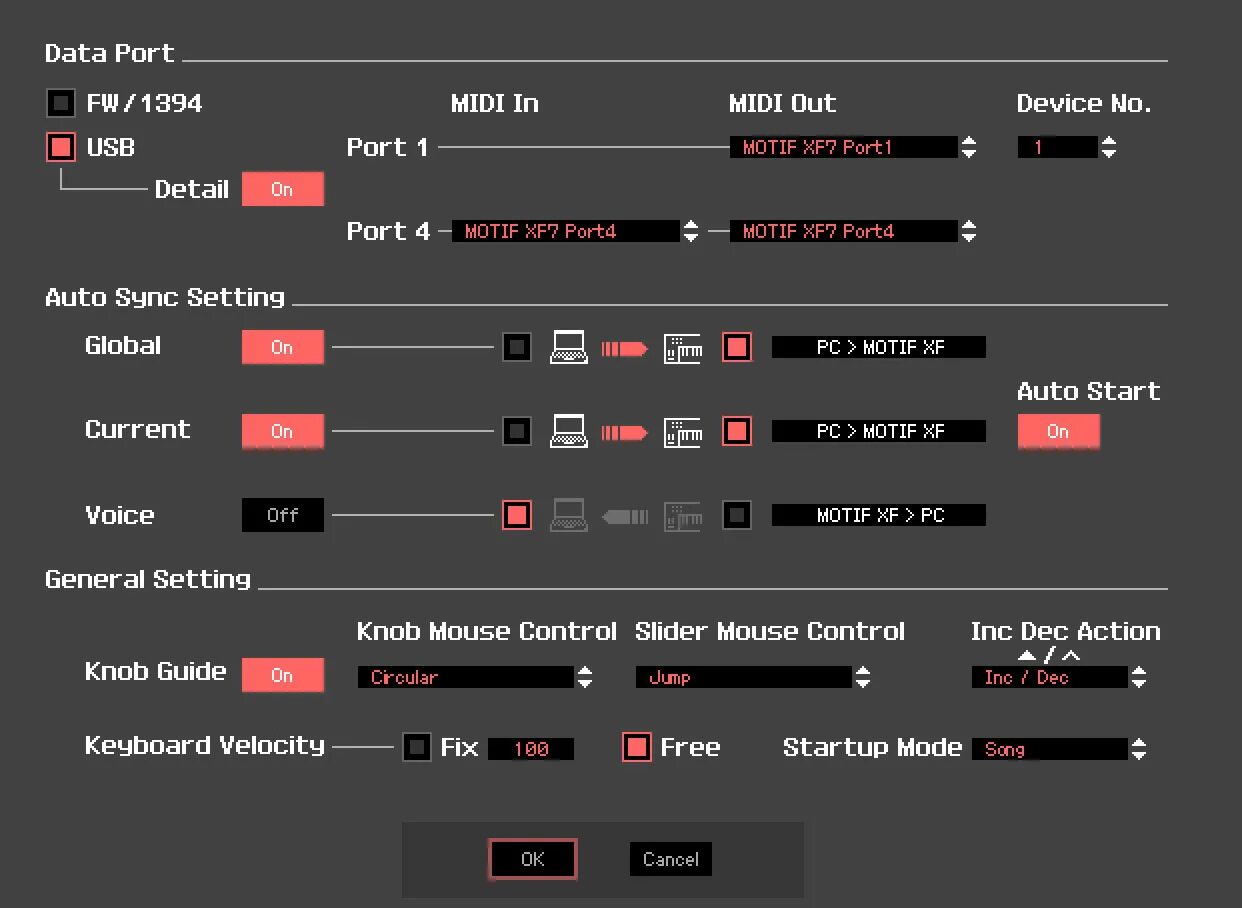Image resolution: width=1242 pixels, height=908 pixels.
Task: Open Inc Dec Action dropdown
Action: (1050, 677)
